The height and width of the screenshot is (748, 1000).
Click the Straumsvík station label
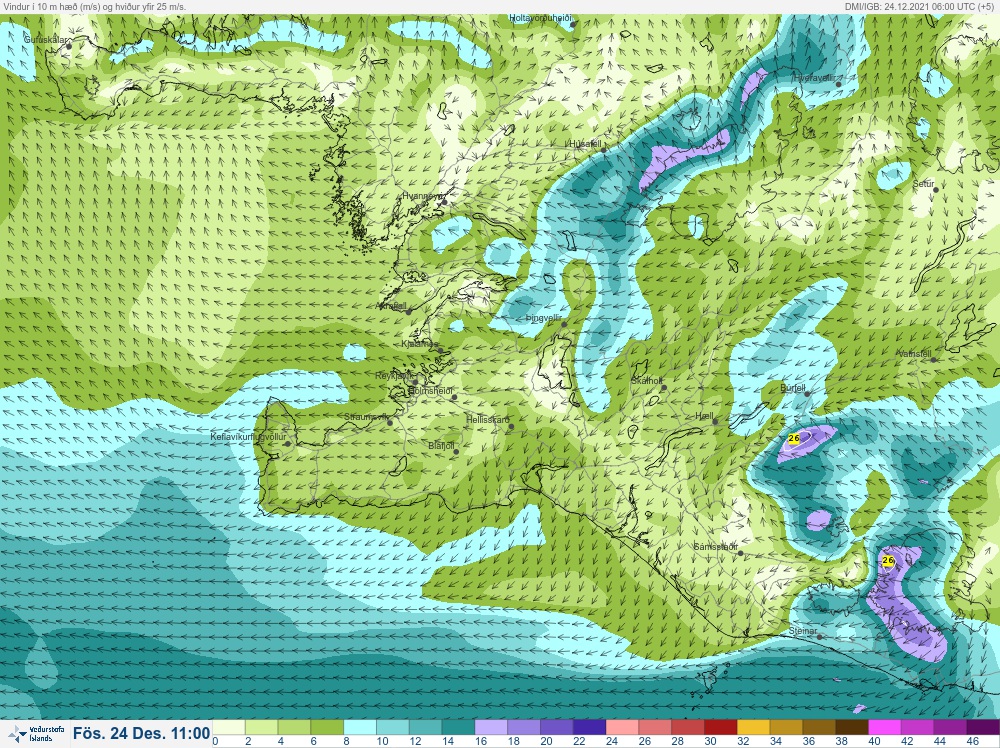(367, 416)
